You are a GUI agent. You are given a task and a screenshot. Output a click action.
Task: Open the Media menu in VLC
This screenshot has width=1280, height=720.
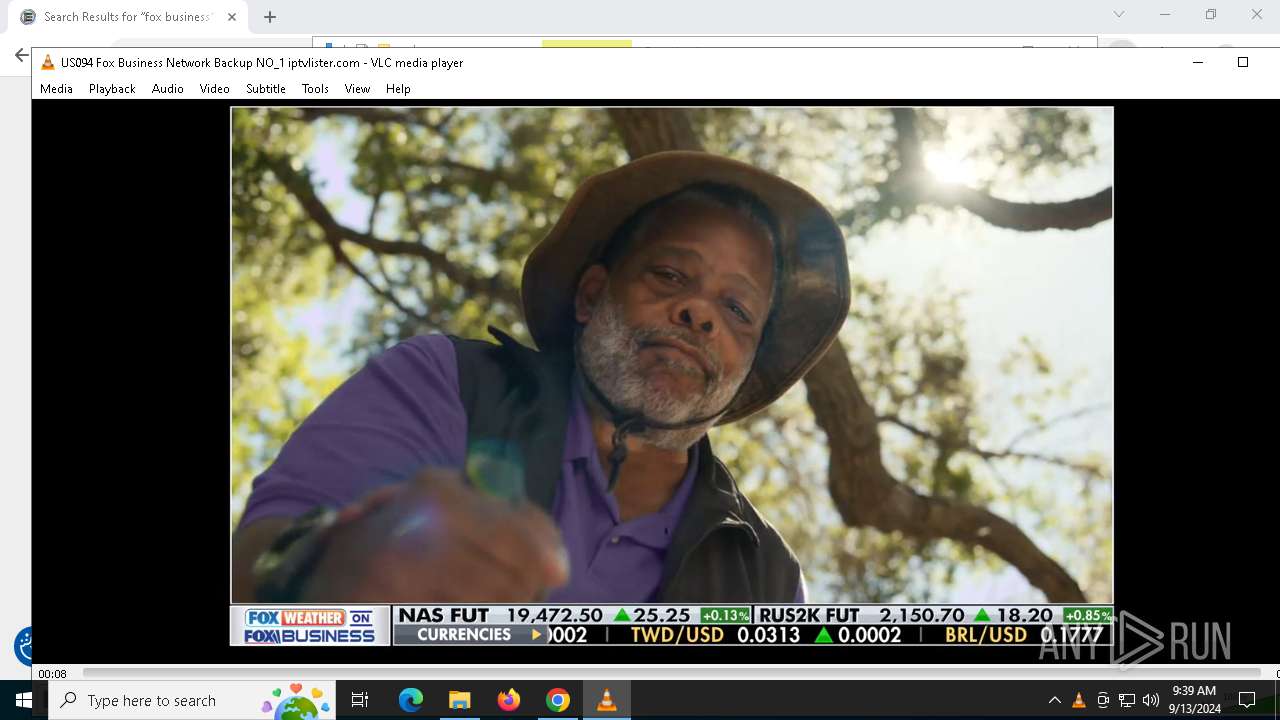56,89
